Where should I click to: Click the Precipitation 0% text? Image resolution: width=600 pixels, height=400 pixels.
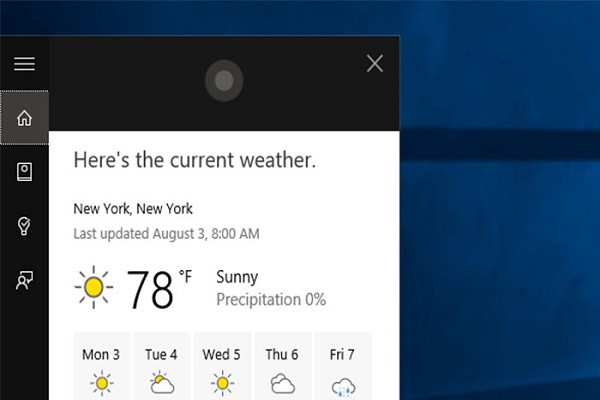coord(271,299)
